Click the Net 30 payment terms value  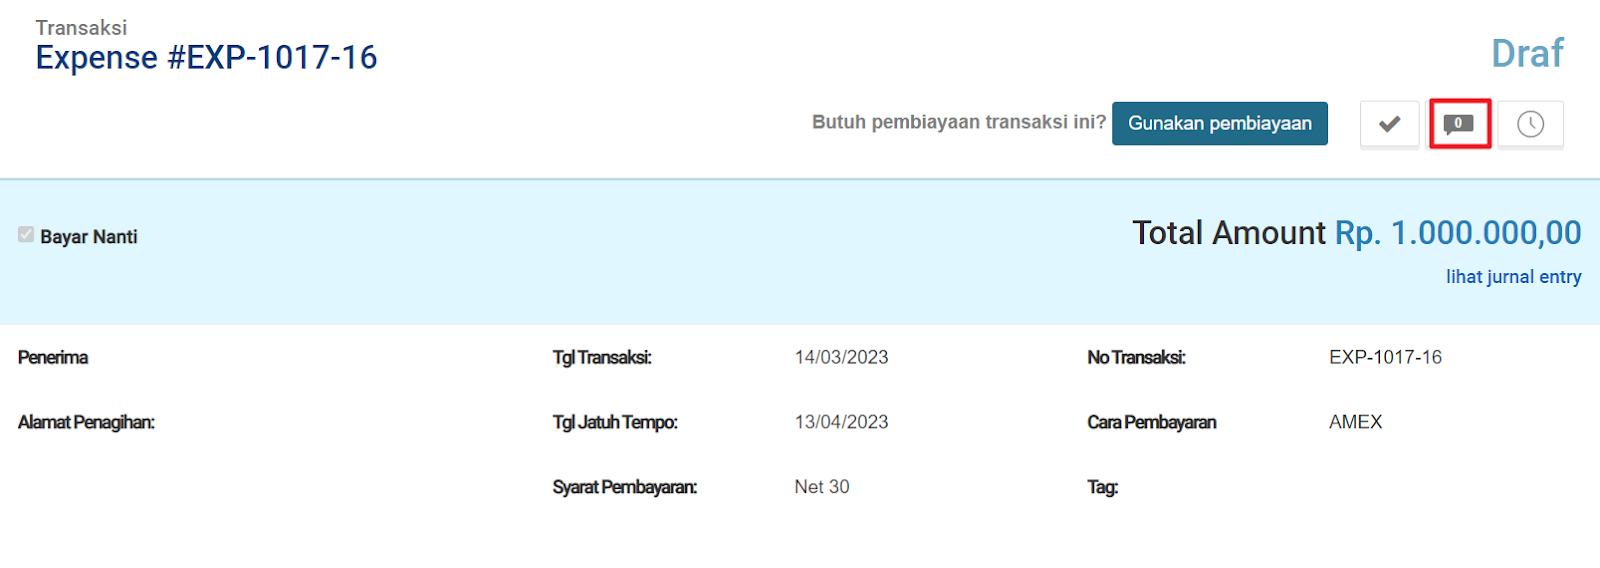tap(821, 487)
